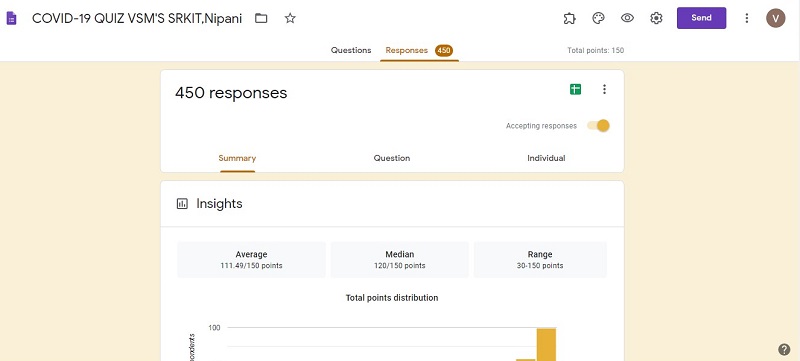Open more options beside Send button
Screen dimensions: 800x361
coord(746,18)
